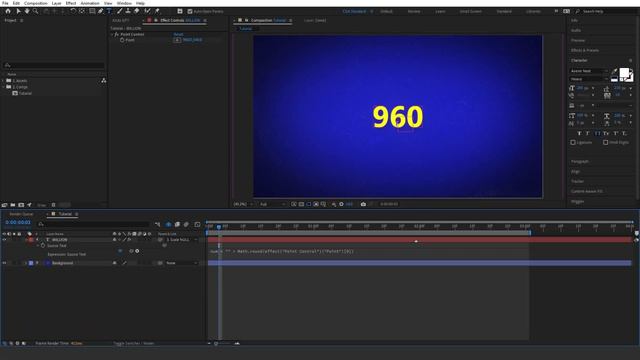Select the Rectangle shape tool
The image size is (640, 360).
[x=92, y=11]
